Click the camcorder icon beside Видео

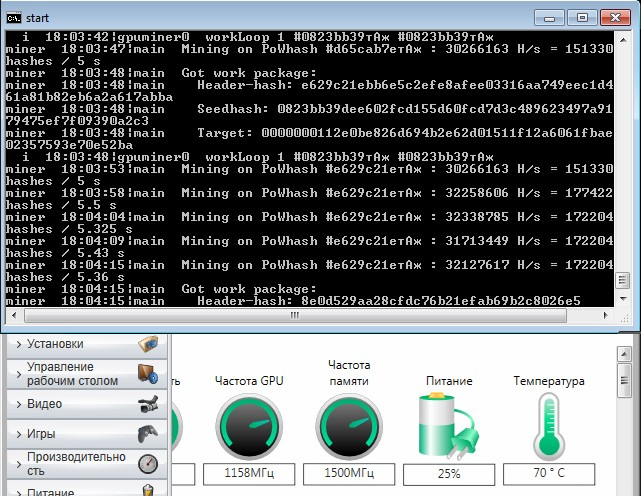click(x=147, y=404)
